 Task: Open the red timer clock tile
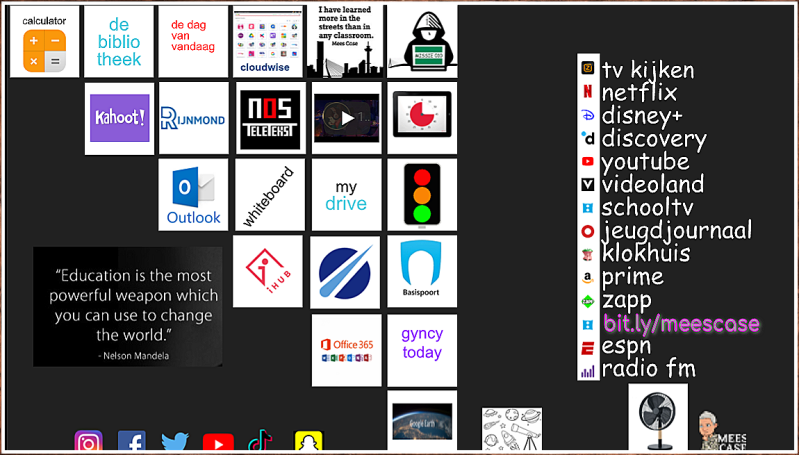point(422,118)
